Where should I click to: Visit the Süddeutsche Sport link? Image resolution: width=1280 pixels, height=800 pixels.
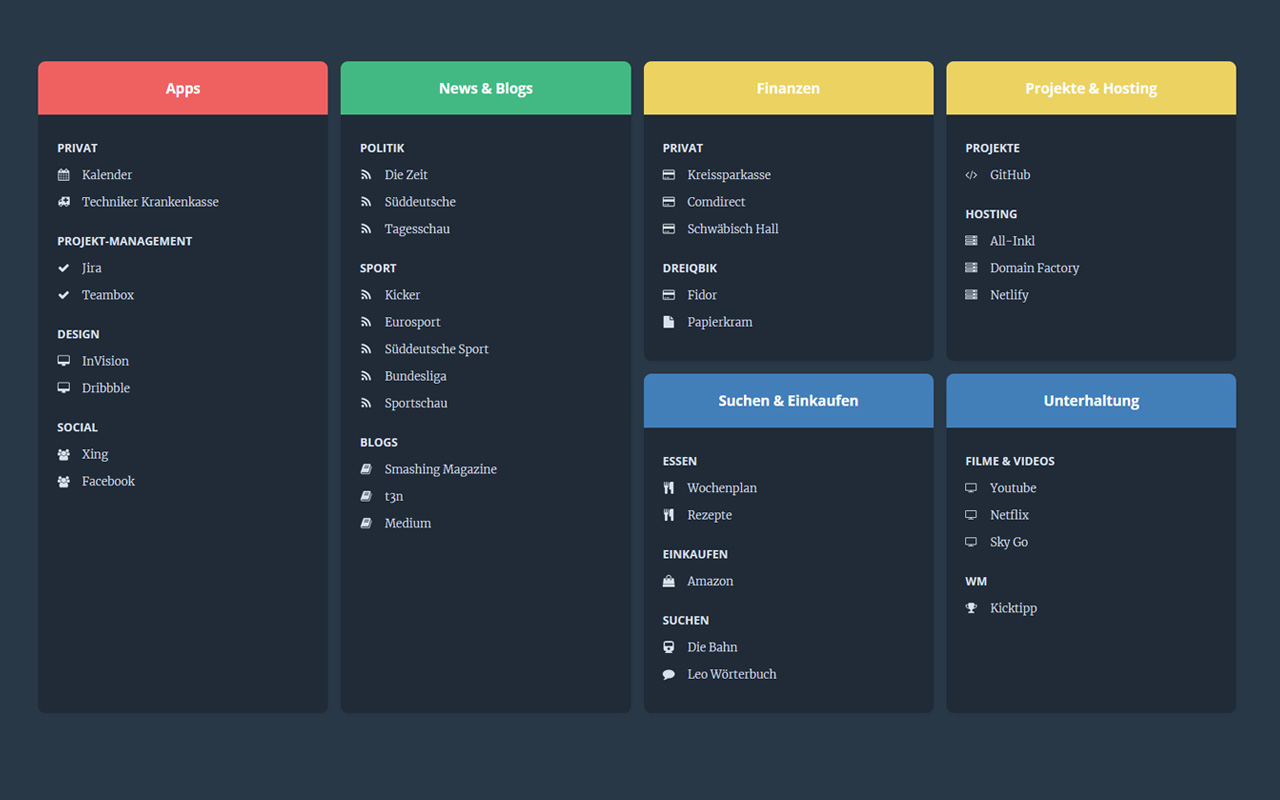437,349
